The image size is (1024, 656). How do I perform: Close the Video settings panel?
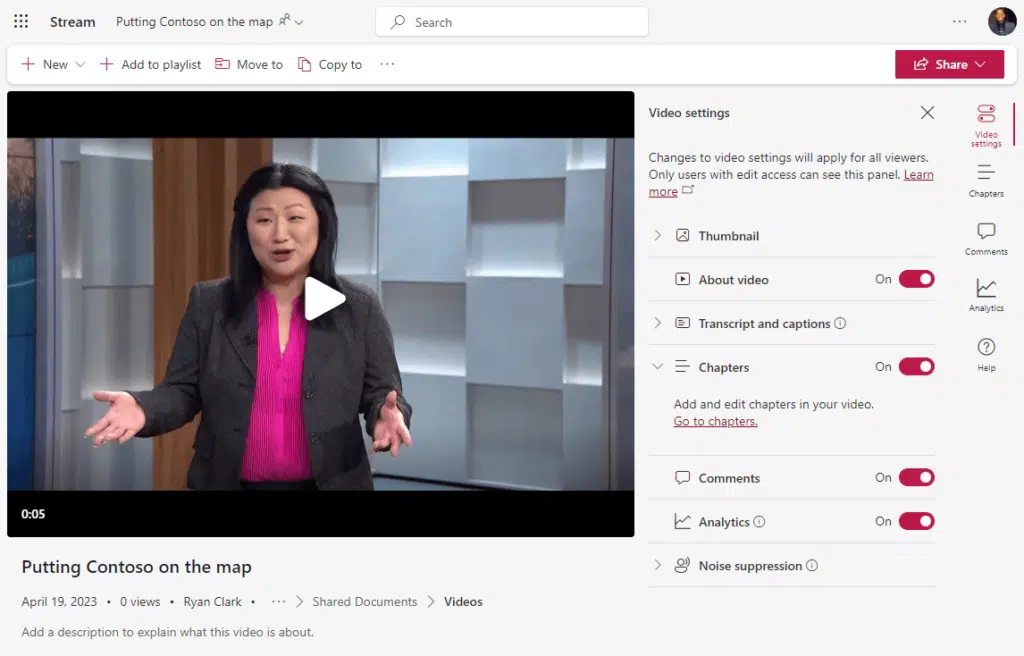pyautogui.click(x=927, y=113)
